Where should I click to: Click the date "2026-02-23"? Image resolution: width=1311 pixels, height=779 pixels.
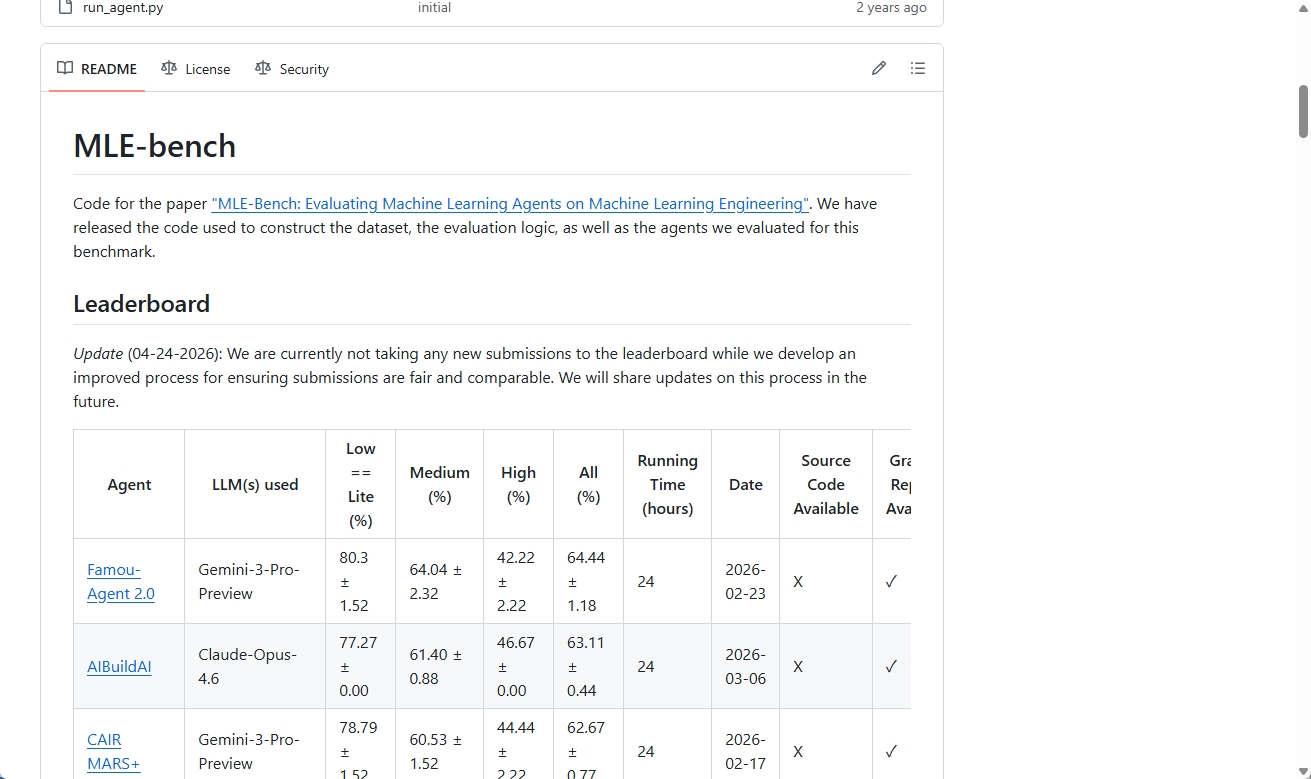click(746, 582)
